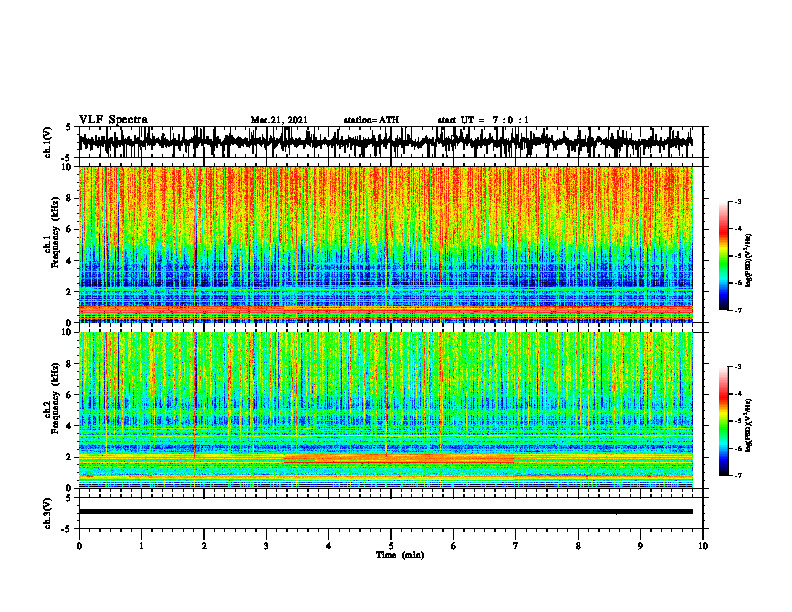The image size is (792, 612).
Task: Click time tick label '0' on x-axis
Action: tap(79, 546)
